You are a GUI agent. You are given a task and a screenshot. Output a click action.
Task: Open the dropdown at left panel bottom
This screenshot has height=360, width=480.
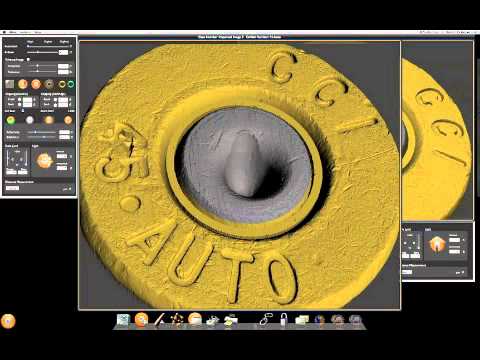coord(67,189)
